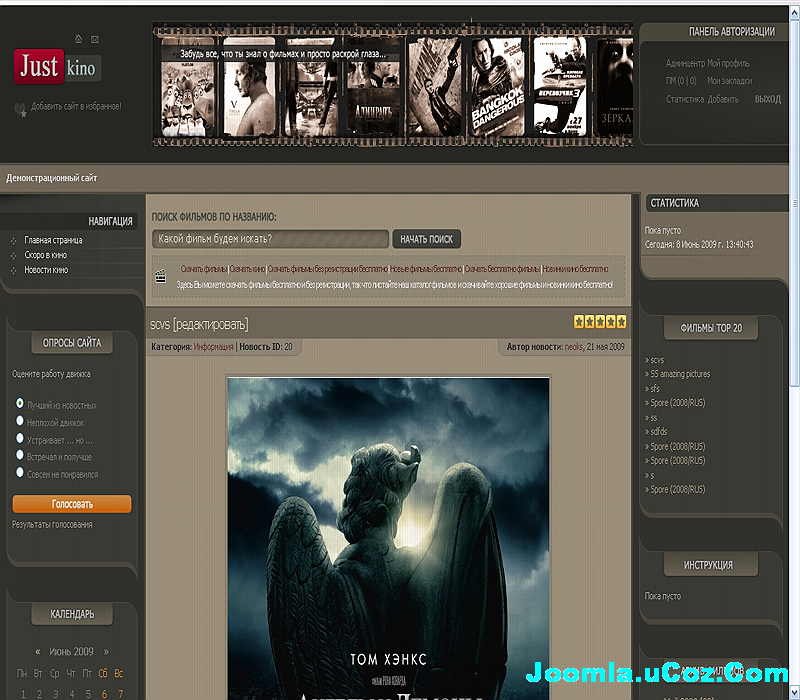Click the "Демонстрационный сайт" text

tap(52, 178)
